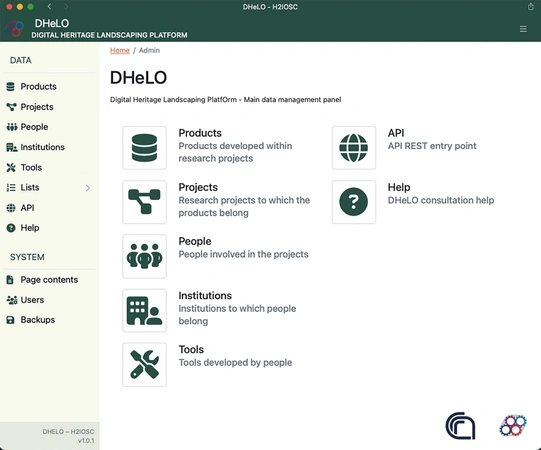Open the Institutions building tile icon
This screenshot has width=541, height=450.
pyautogui.click(x=144, y=310)
